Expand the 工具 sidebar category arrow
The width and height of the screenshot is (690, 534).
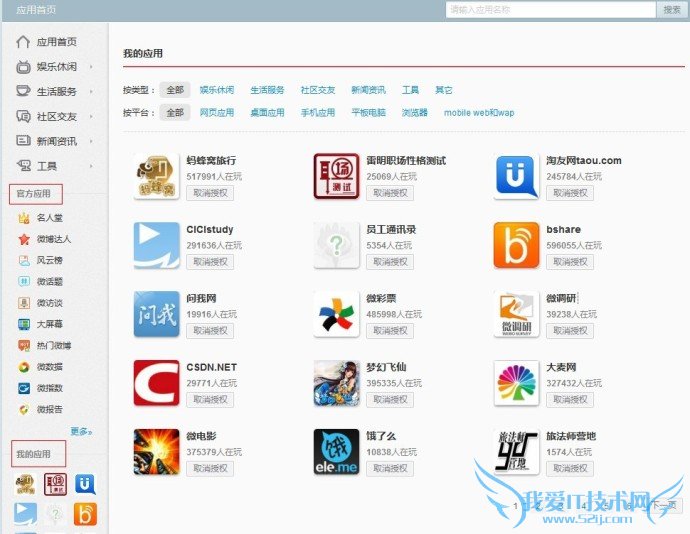click(92, 166)
